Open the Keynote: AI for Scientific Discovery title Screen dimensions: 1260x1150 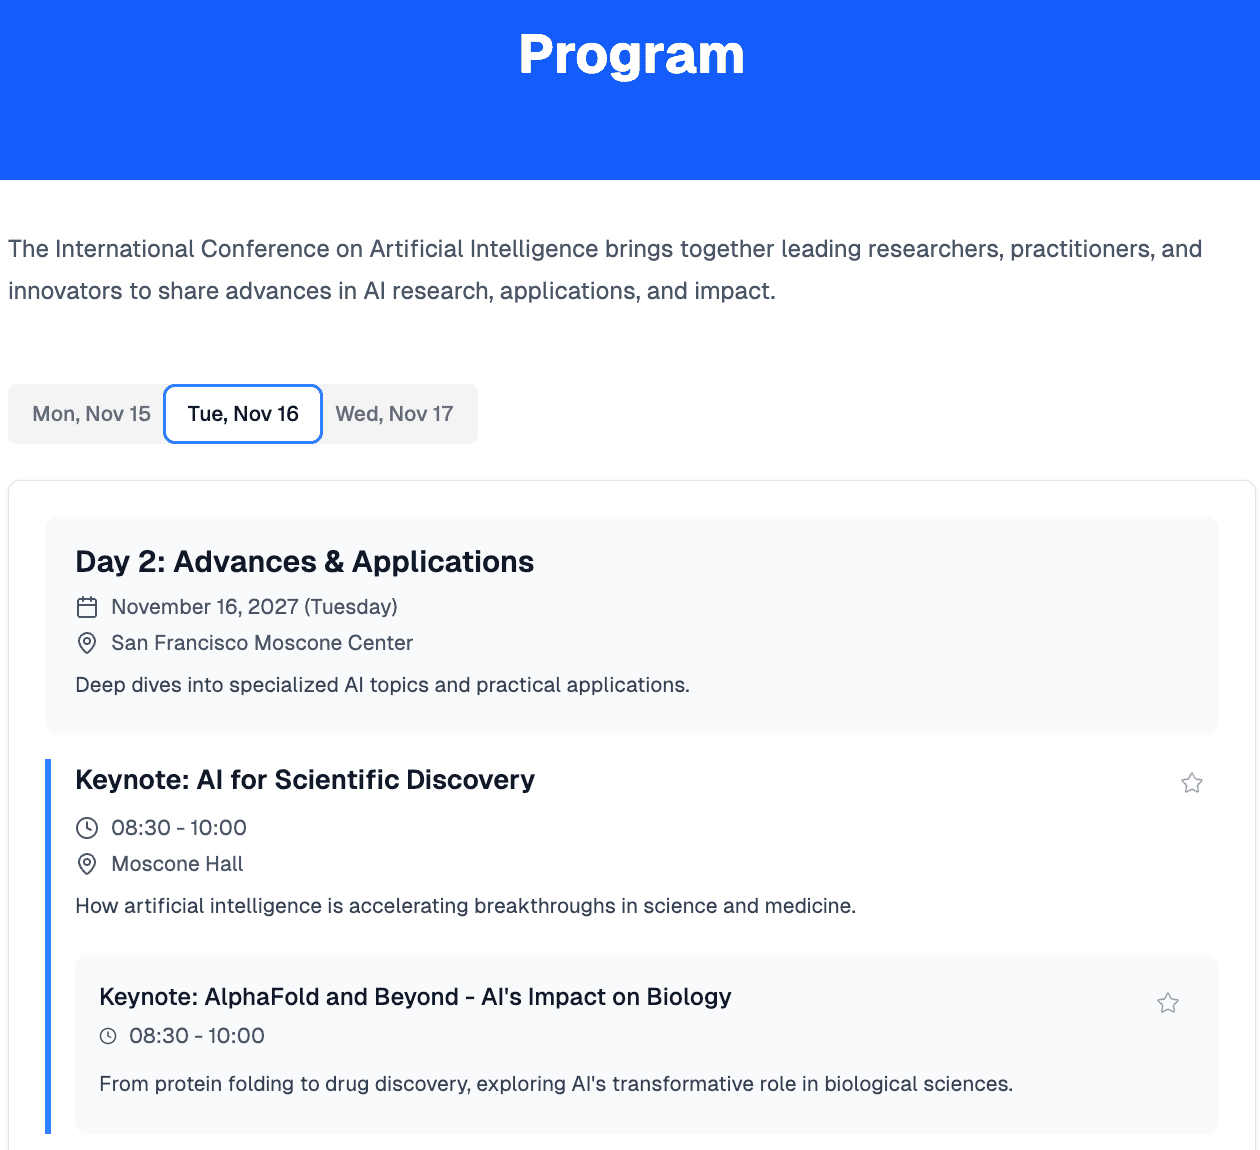tap(305, 780)
